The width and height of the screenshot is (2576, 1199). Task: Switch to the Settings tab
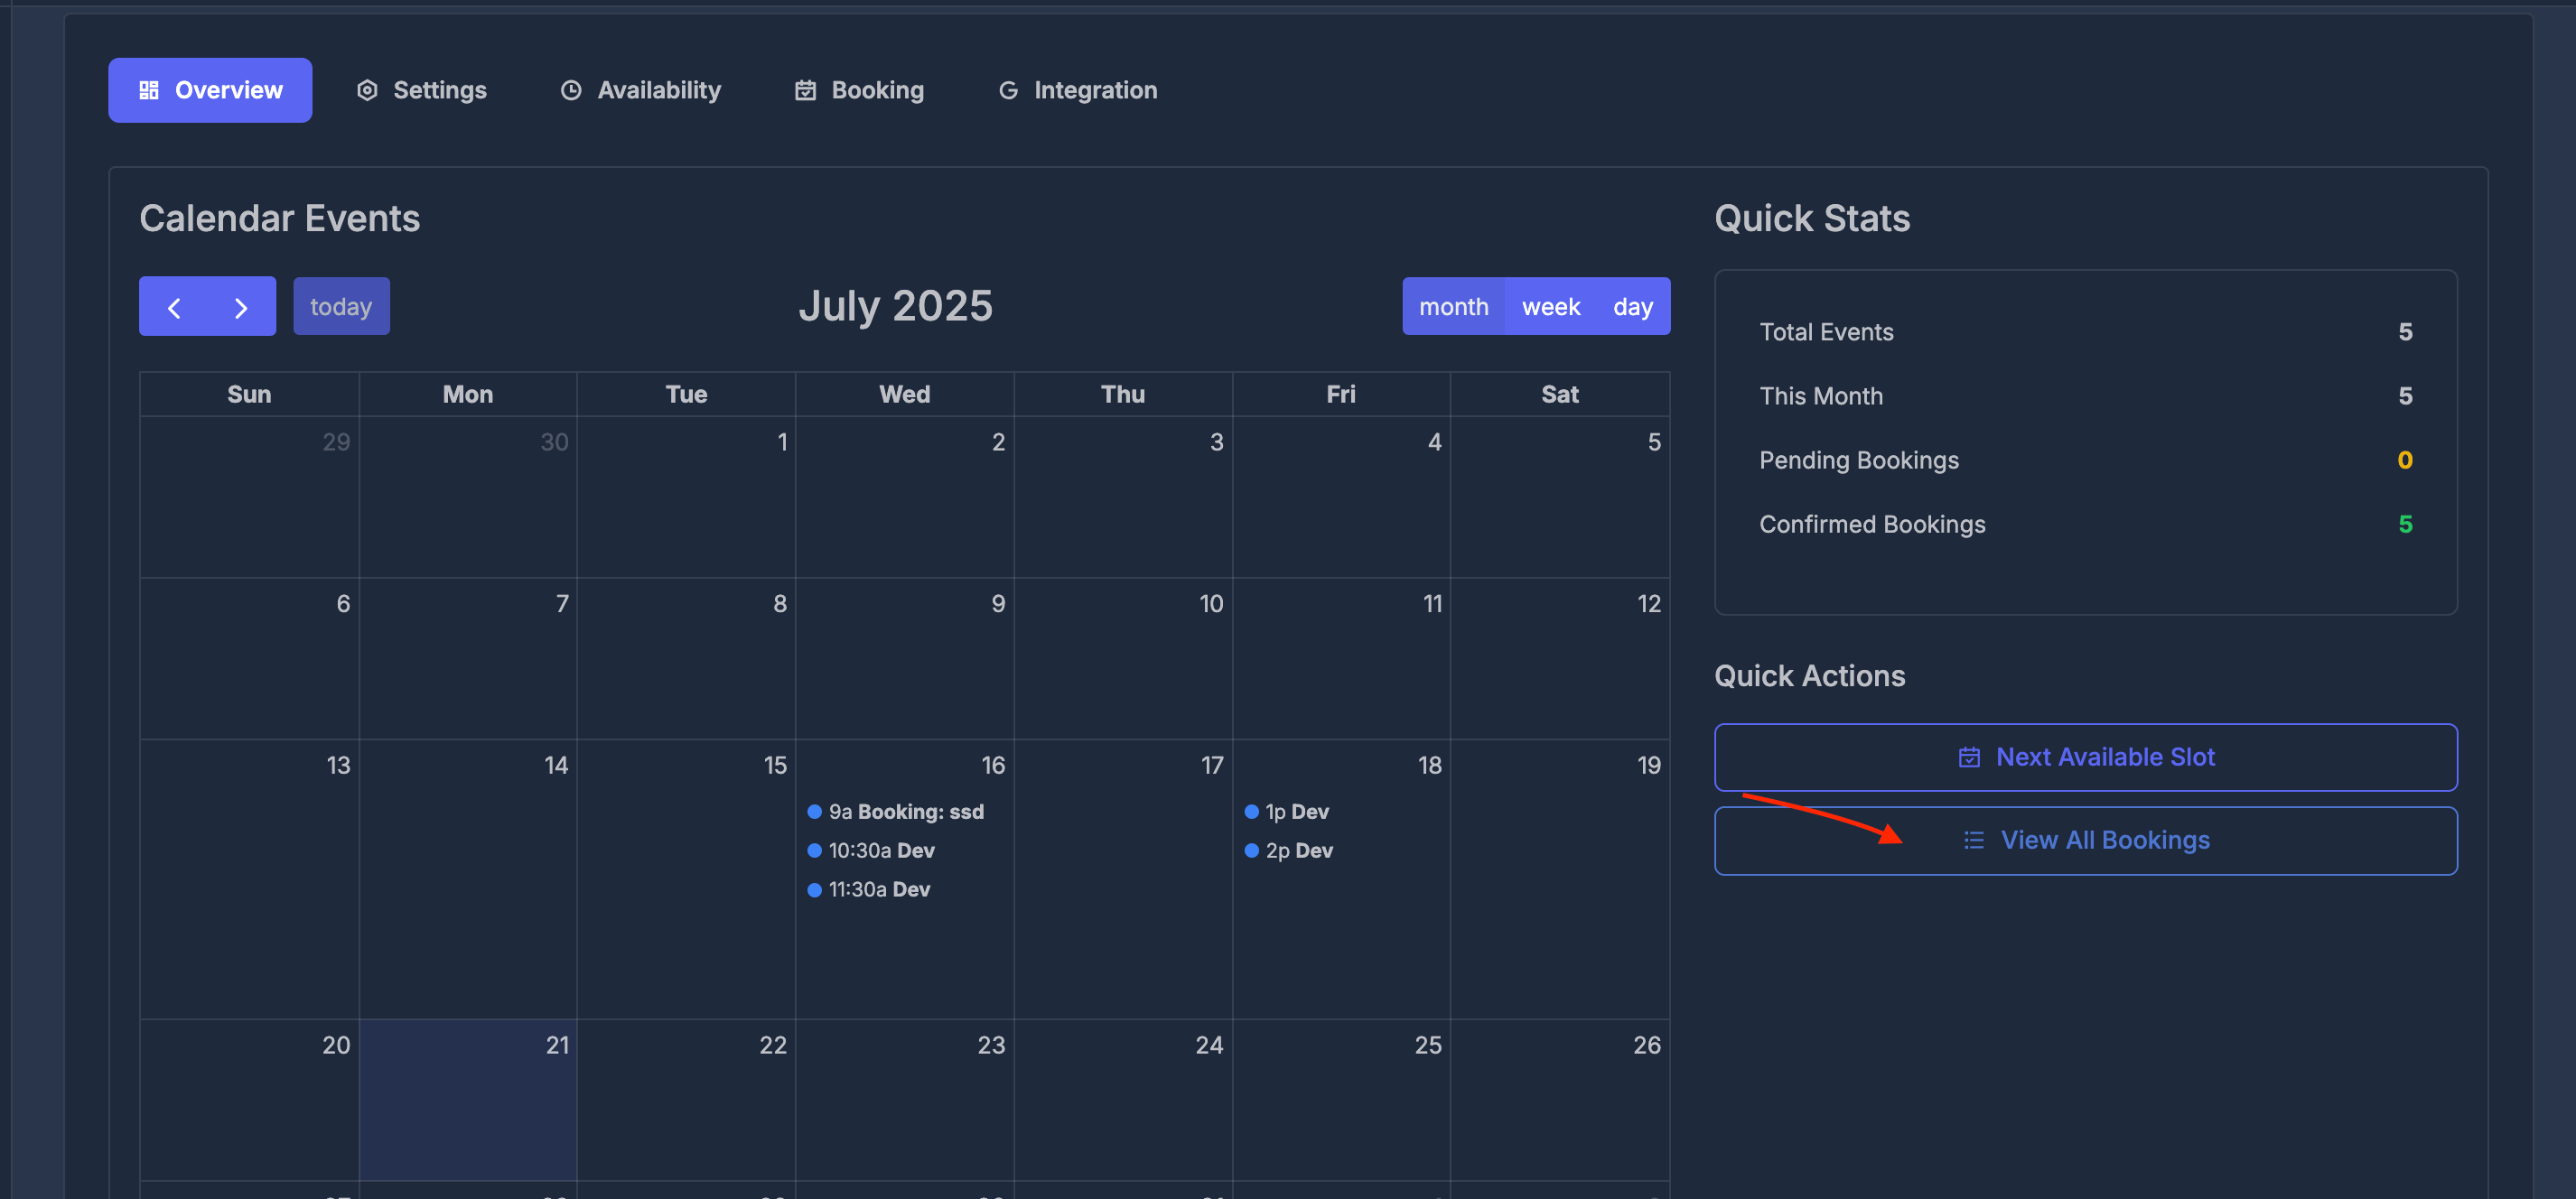click(x=421, y=90)
